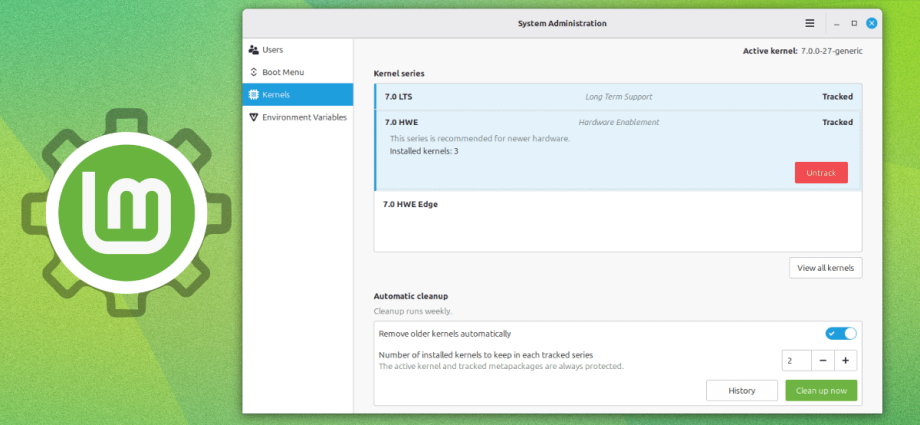The height and width of the screenshot is (425, 920).
Task: Click the Kernels chip icon in the sidebar
Action: 253,95
